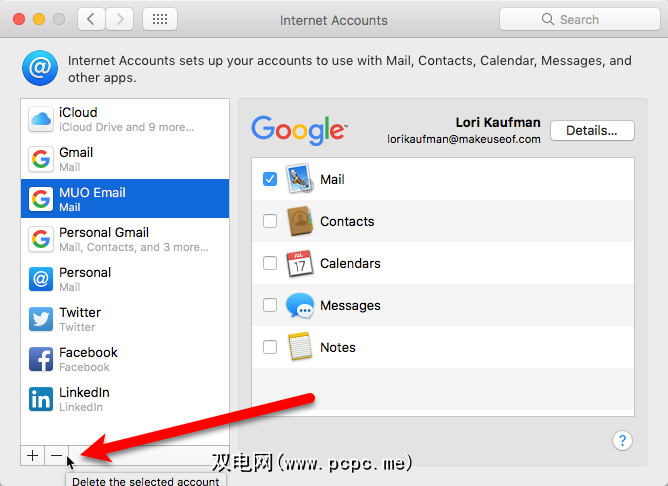Click the magnifying glass search icon
This screenshot has height=486, width=668.
coord(547,19)
